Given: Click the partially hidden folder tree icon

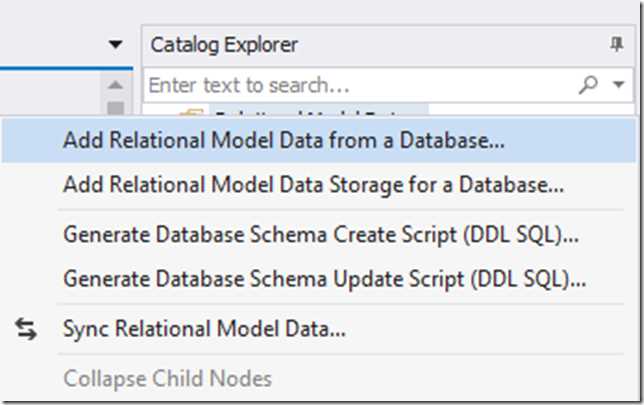Looking at the screenshot, I should [191, 112].
